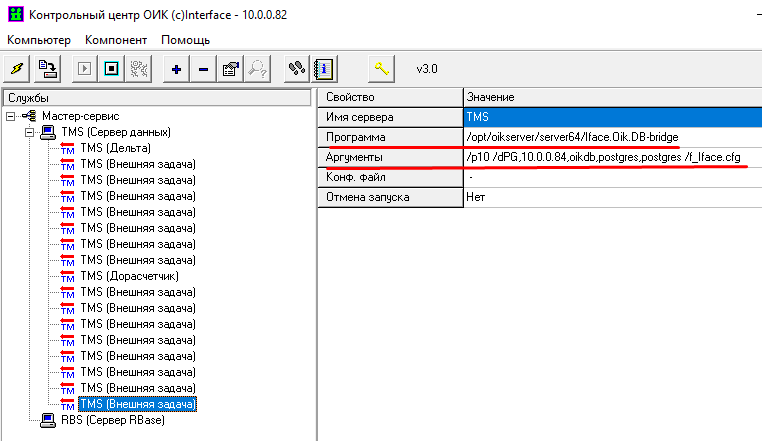Image resolution: width=762 pixels, height=441 pixels.
Task: Click the minus remove icon
Action: coord(203,69)
